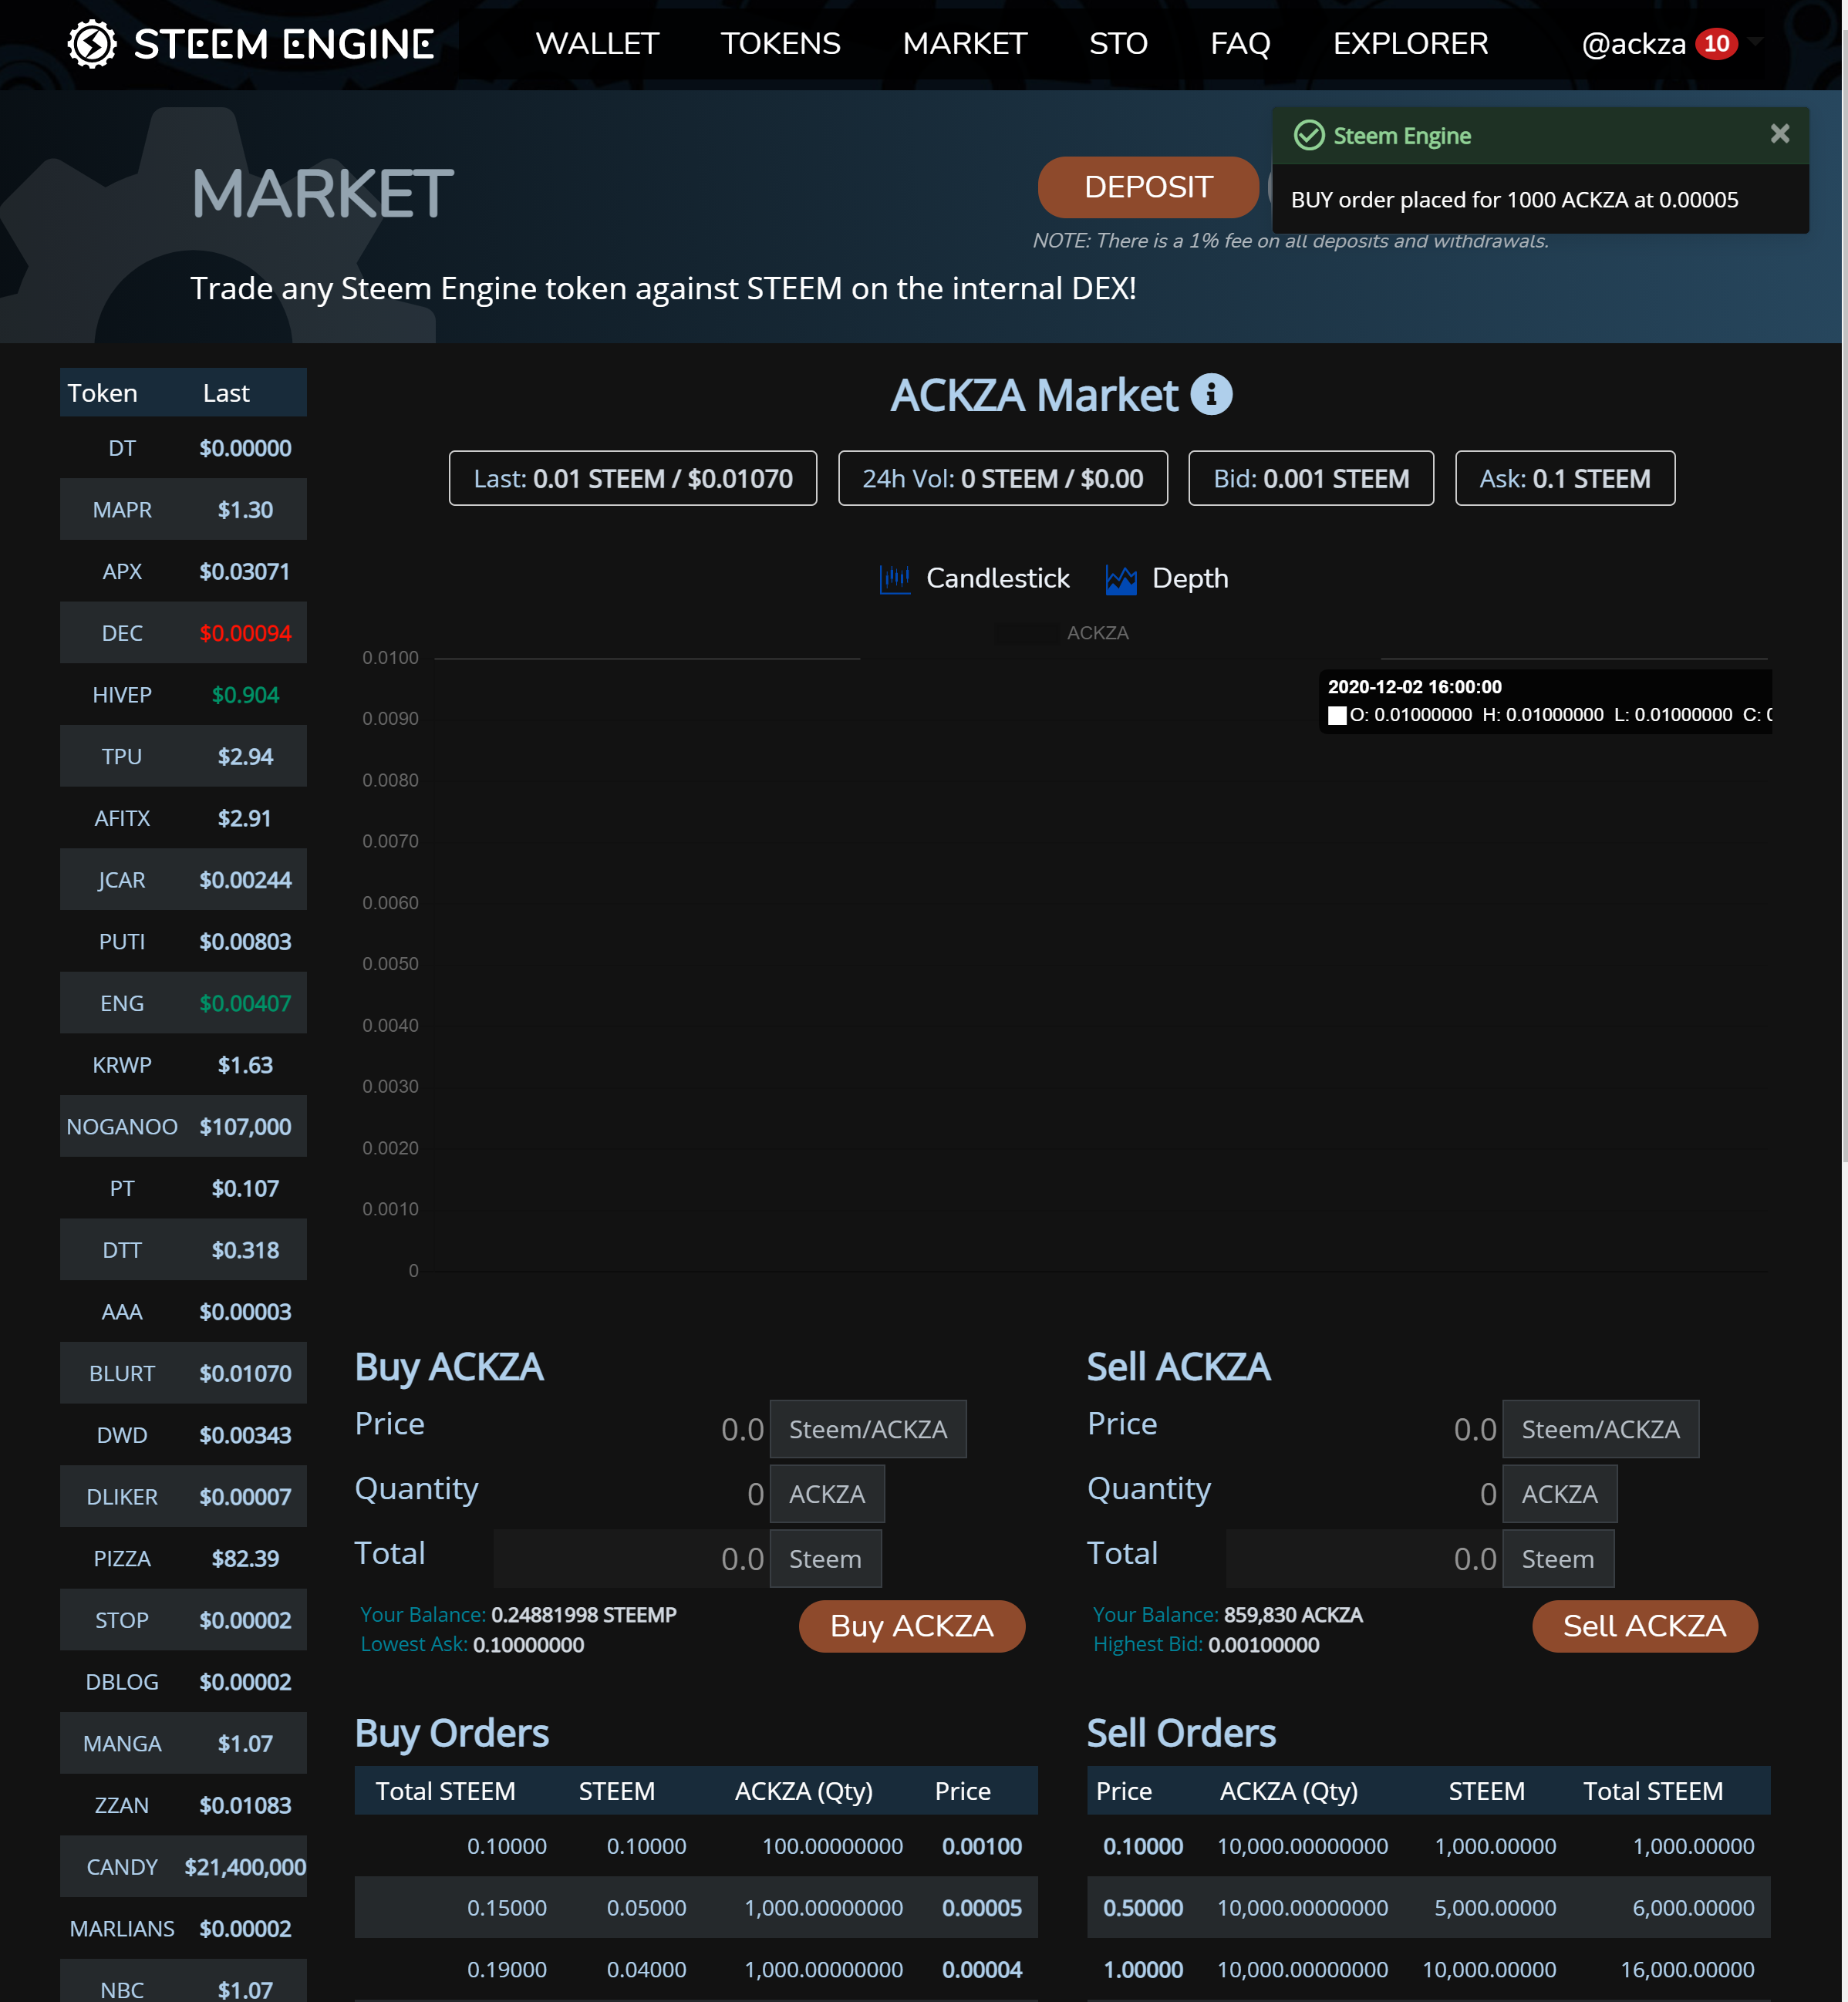Click the Sell ACKZA Total input field
The image size is (1848, 2002).
point(1364,1559)
